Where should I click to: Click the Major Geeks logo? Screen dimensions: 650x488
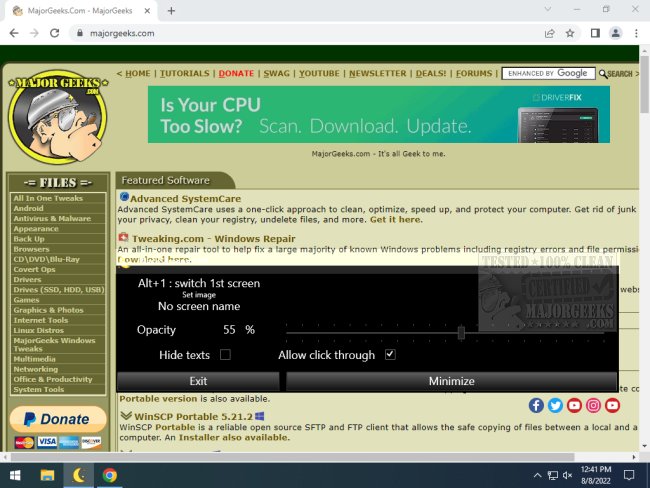tap(58, 117)
